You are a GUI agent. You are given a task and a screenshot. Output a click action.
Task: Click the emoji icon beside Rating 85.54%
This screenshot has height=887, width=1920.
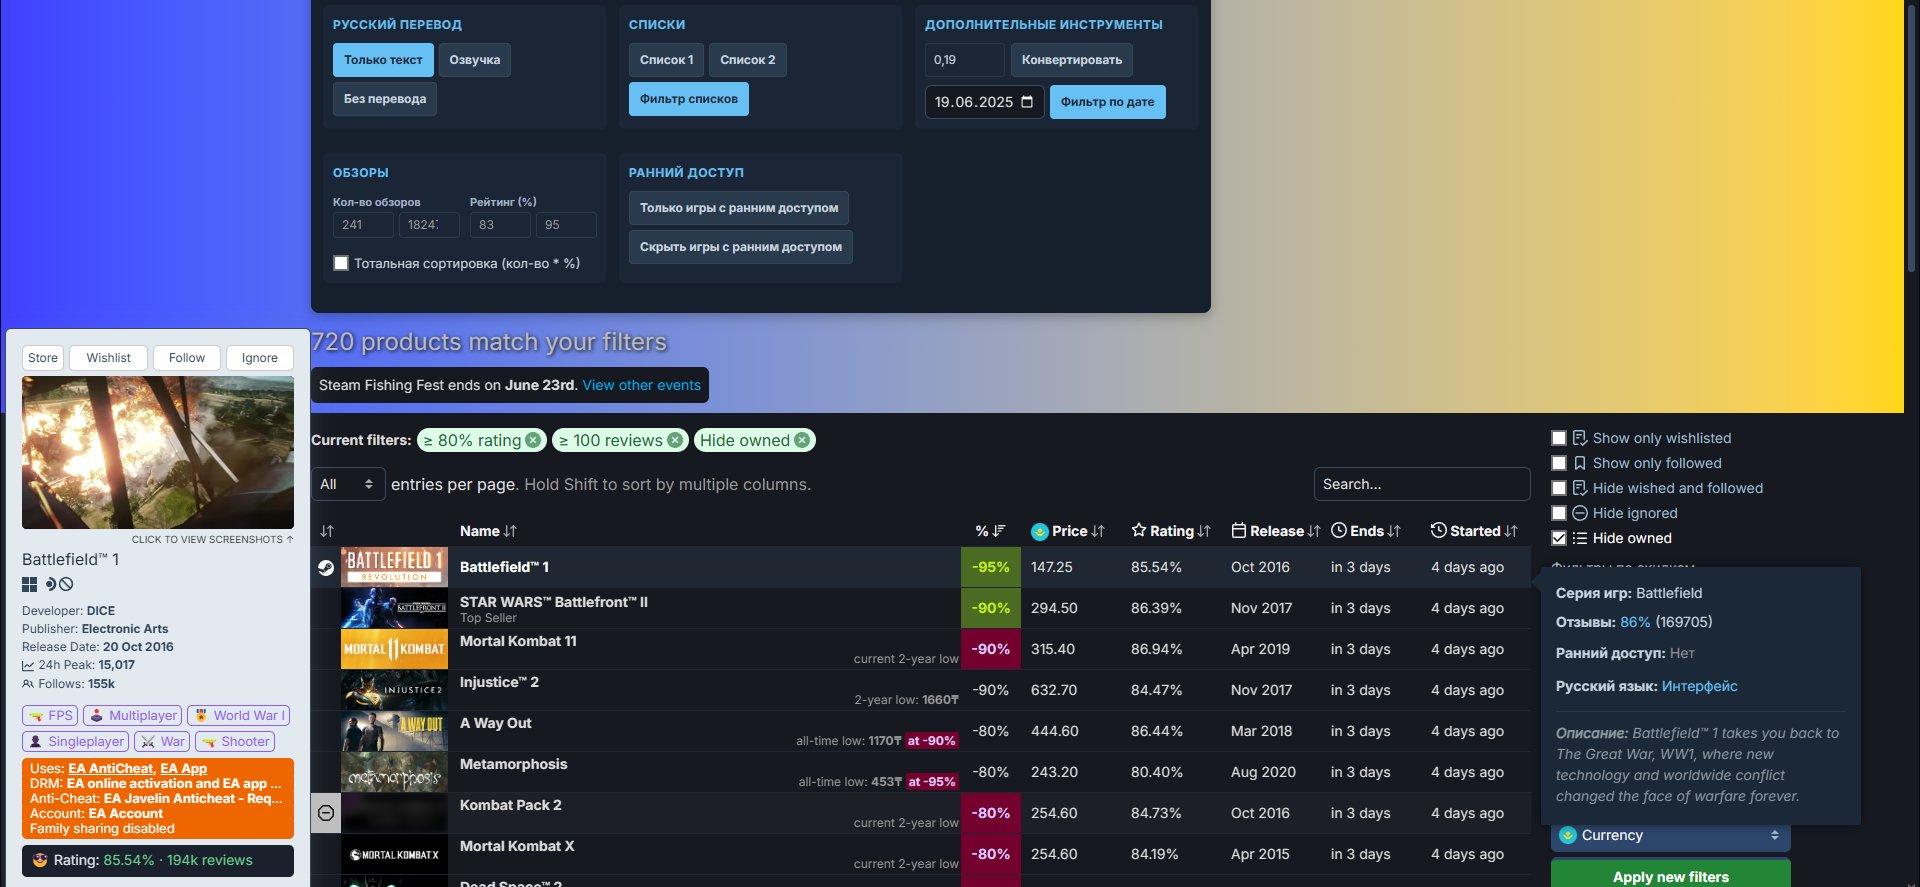coord(41,860)
